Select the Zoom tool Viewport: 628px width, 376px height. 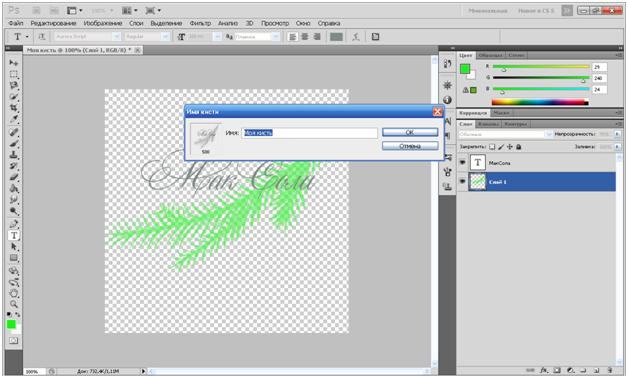pos(14,304)
